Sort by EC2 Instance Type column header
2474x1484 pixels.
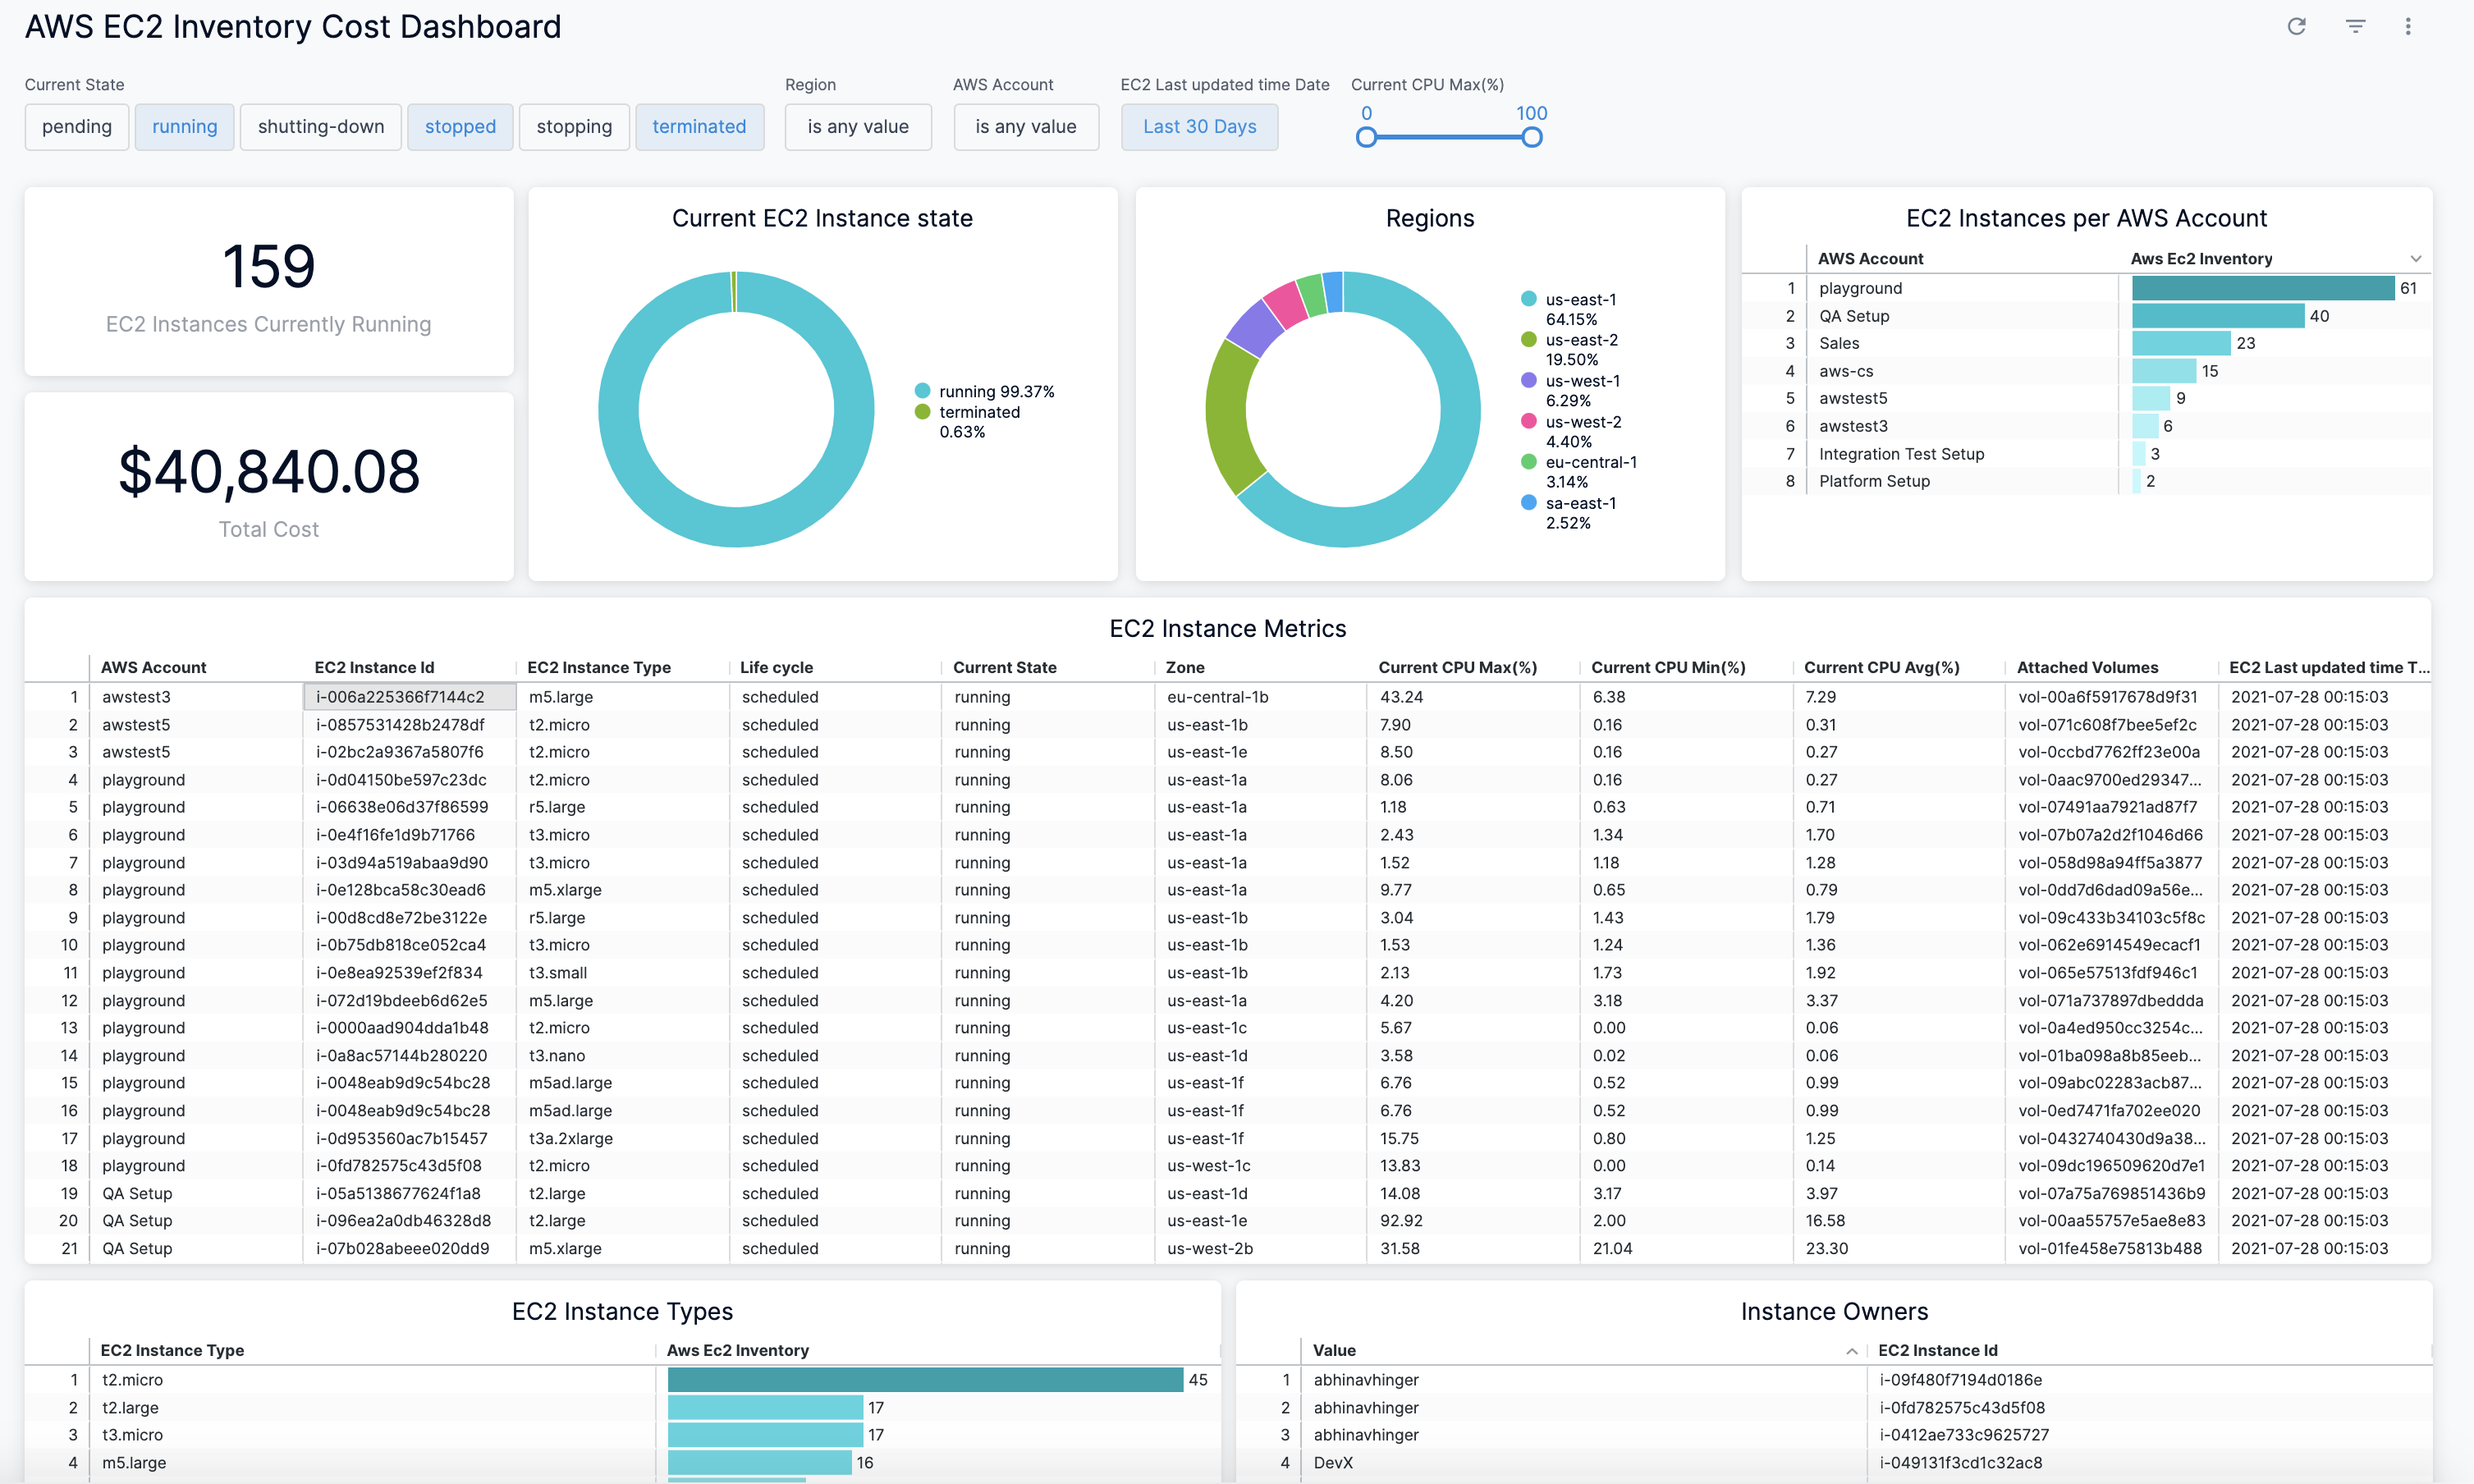tap(598, 667)
